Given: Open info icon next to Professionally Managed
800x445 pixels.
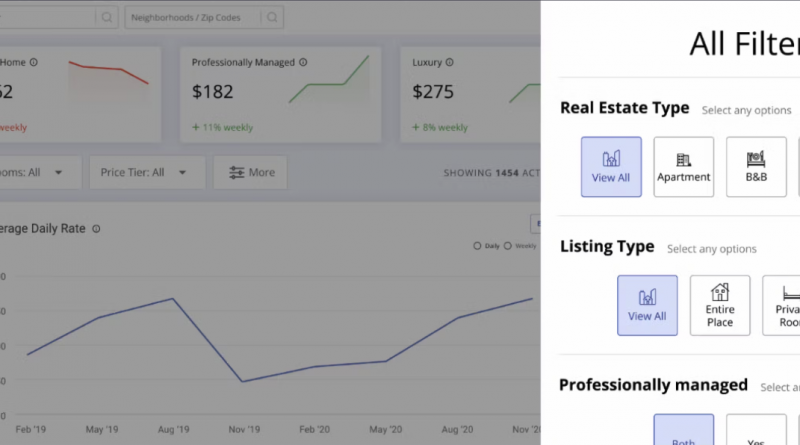Looking at the screenshot, I should 303,62.
